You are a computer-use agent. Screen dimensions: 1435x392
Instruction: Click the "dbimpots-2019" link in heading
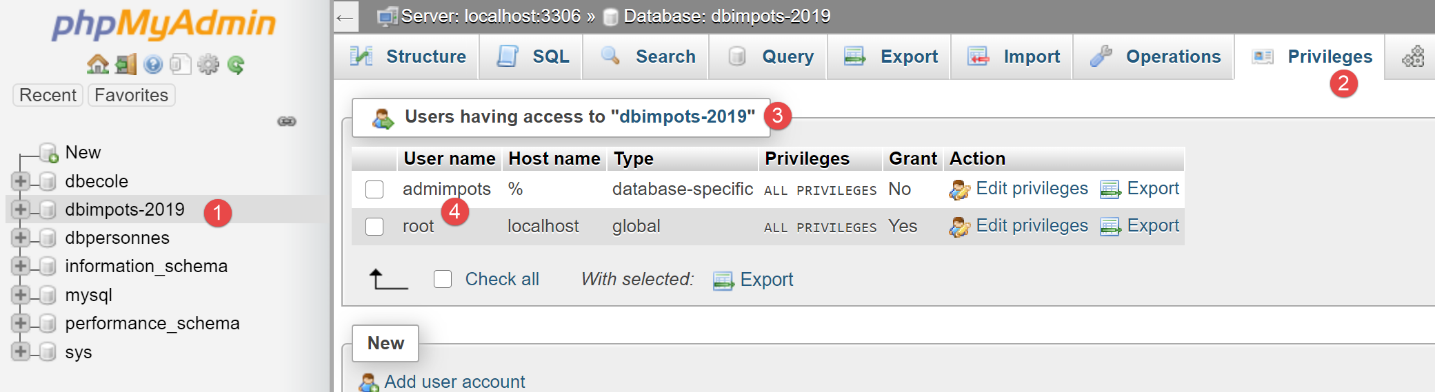[x=683, y=116]
